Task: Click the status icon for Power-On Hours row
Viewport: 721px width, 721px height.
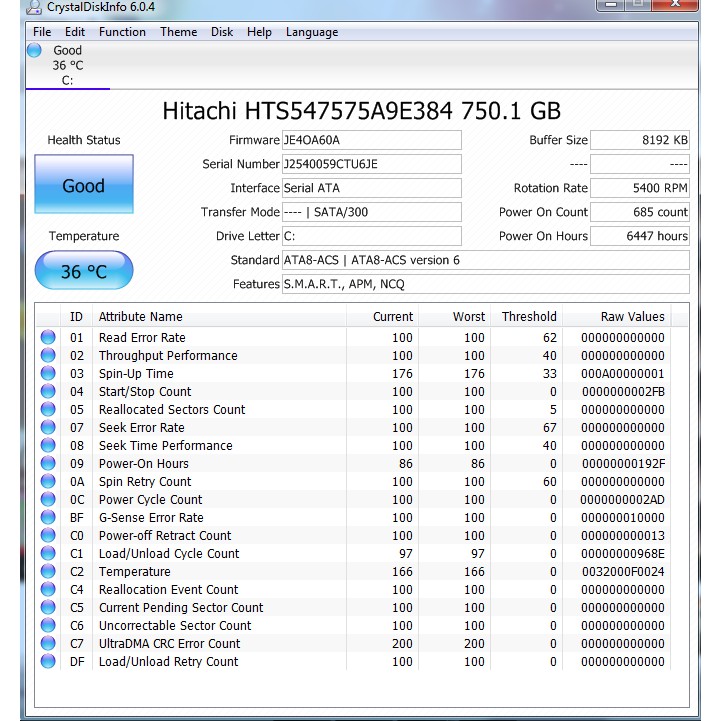Action: click(48, 464)
